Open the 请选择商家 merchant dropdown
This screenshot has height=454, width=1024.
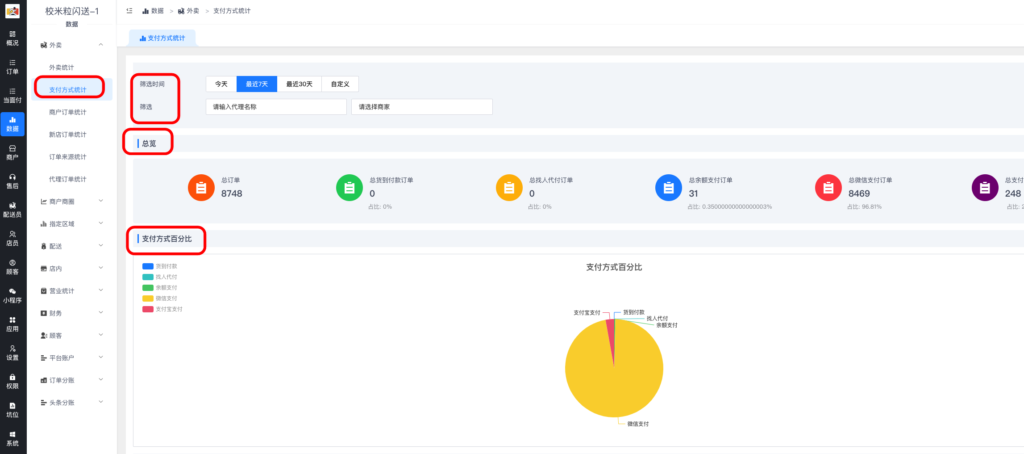click(x=421, y=107)
